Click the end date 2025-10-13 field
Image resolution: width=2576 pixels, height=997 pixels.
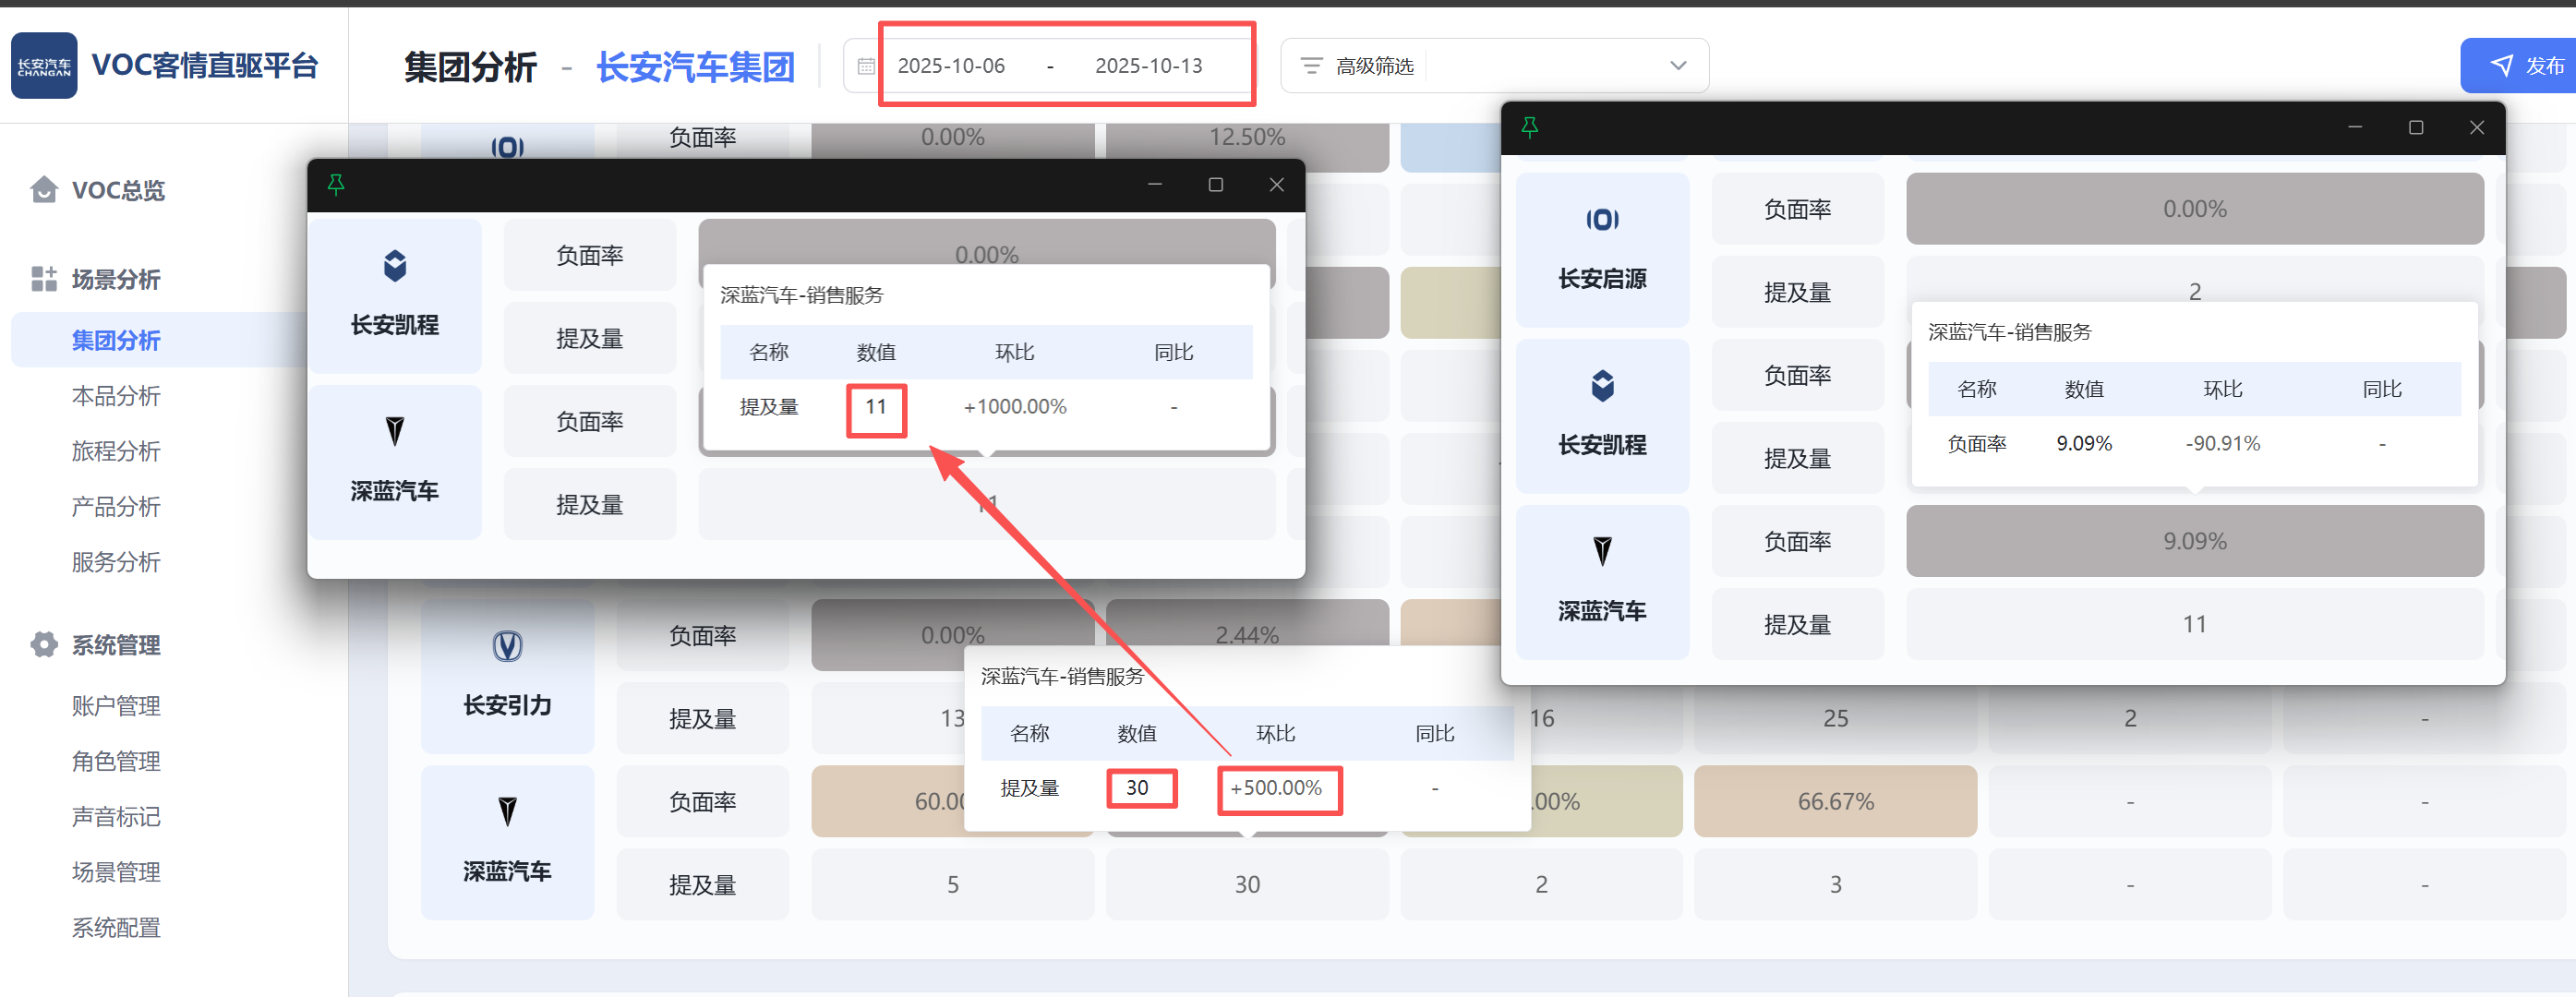coord(1148,66)
